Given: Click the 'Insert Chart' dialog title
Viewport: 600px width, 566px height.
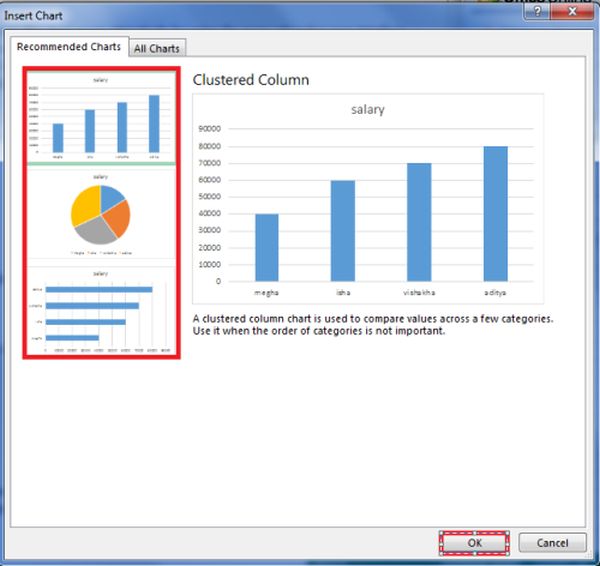Looking at the screenshot, I should coord(33,16).
